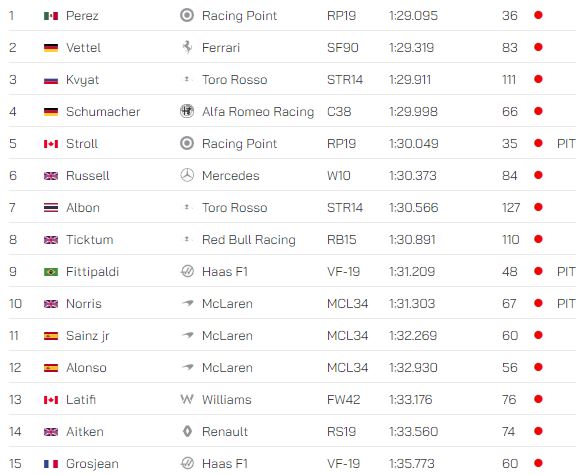
Task: Click the French flag next to Grosjean
Action: point(51,464)
